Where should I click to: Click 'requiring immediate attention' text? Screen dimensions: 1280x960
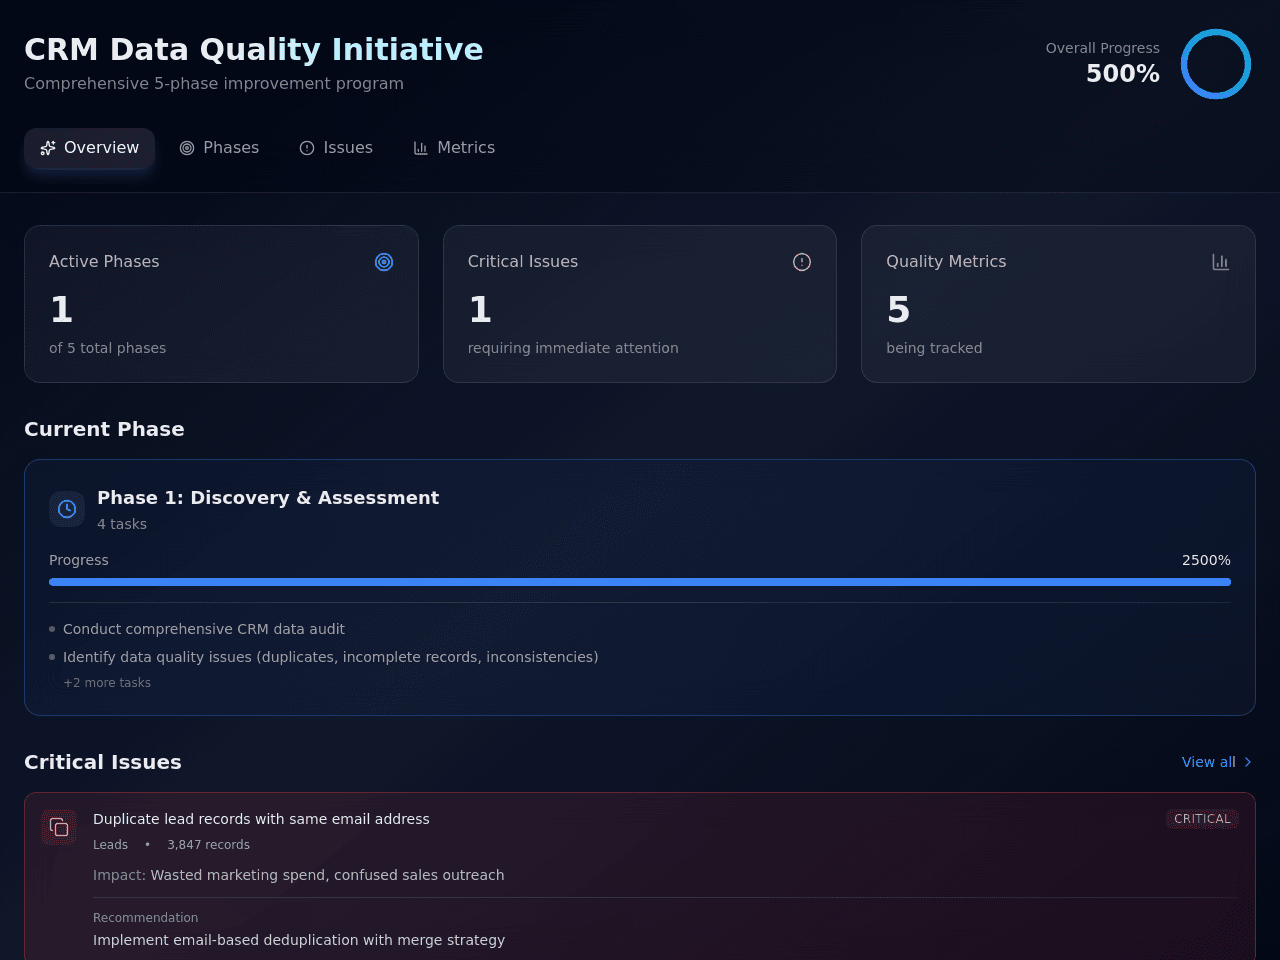573,348
